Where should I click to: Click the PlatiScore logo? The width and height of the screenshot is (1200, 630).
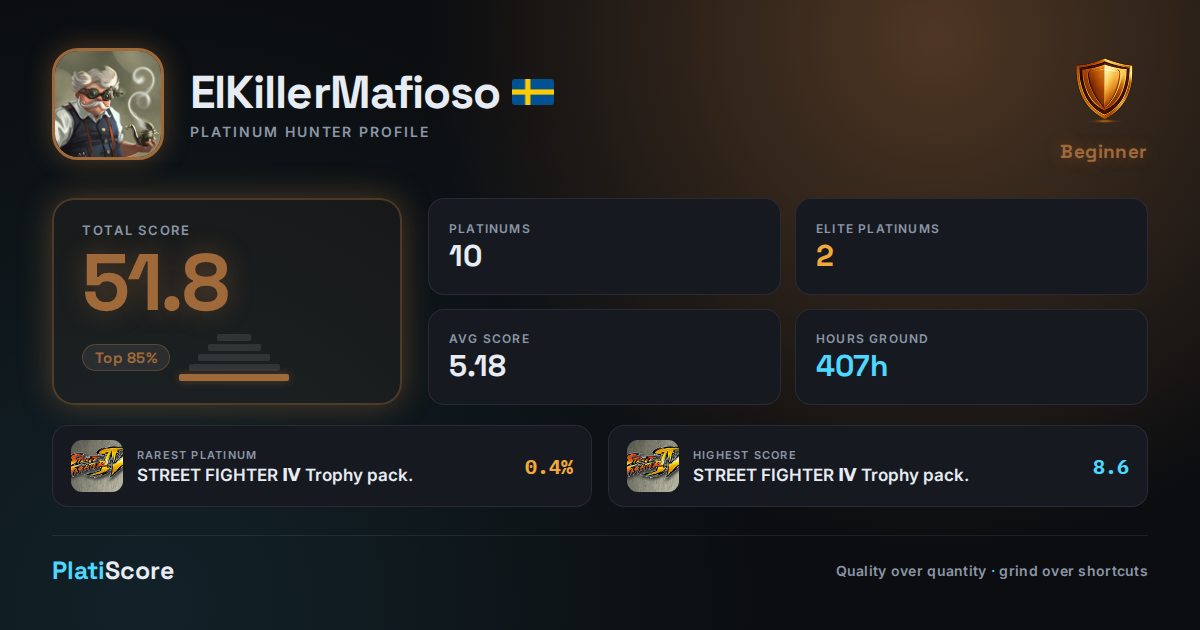(x=113, y=571)
